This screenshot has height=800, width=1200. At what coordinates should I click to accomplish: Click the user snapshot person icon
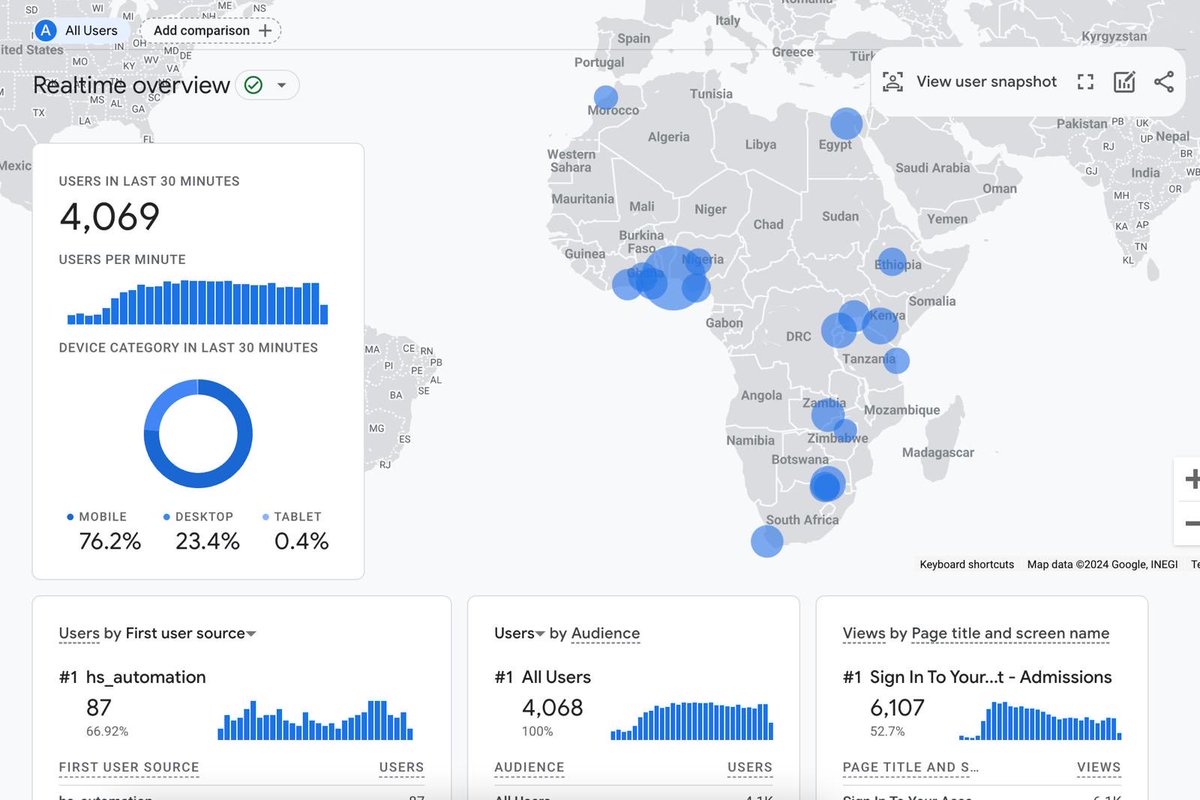893,82
